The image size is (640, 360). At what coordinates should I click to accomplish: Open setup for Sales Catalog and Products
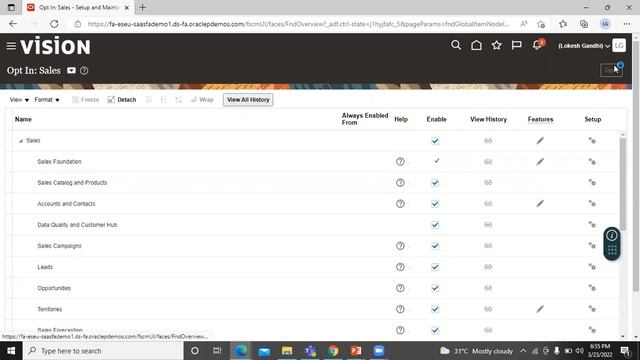click(x=592, y=182)
